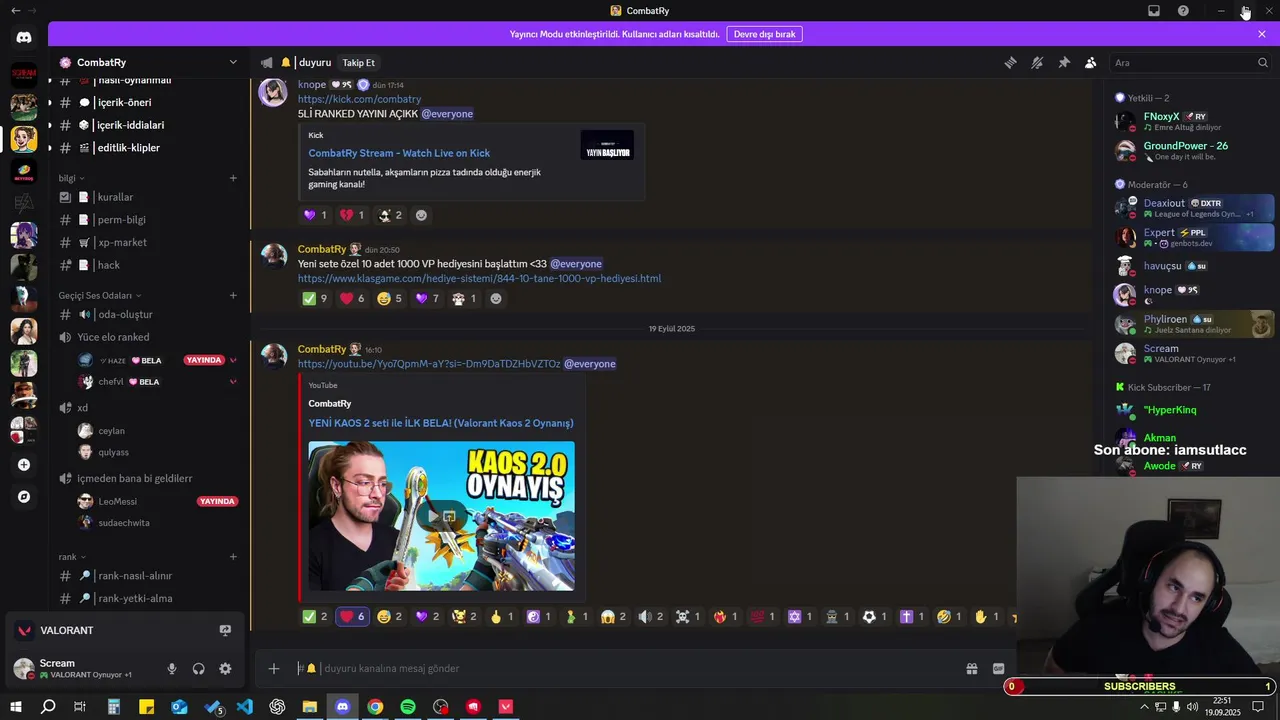Image resolution: width=1280 pixels, height=720 pixels.
Task: Open the klasgame.com hediye link
Action: click(x=479, y=278)
